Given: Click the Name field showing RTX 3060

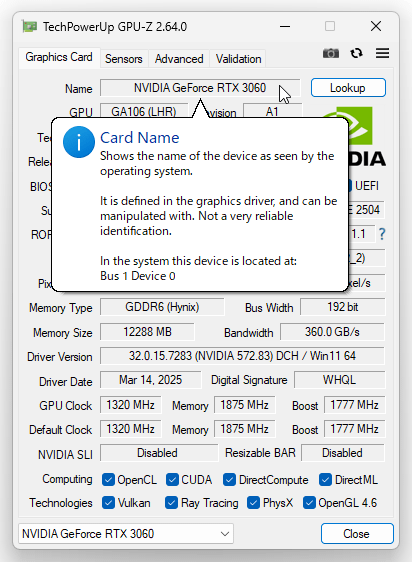Looking at the screenshot, I should point(200,88).
